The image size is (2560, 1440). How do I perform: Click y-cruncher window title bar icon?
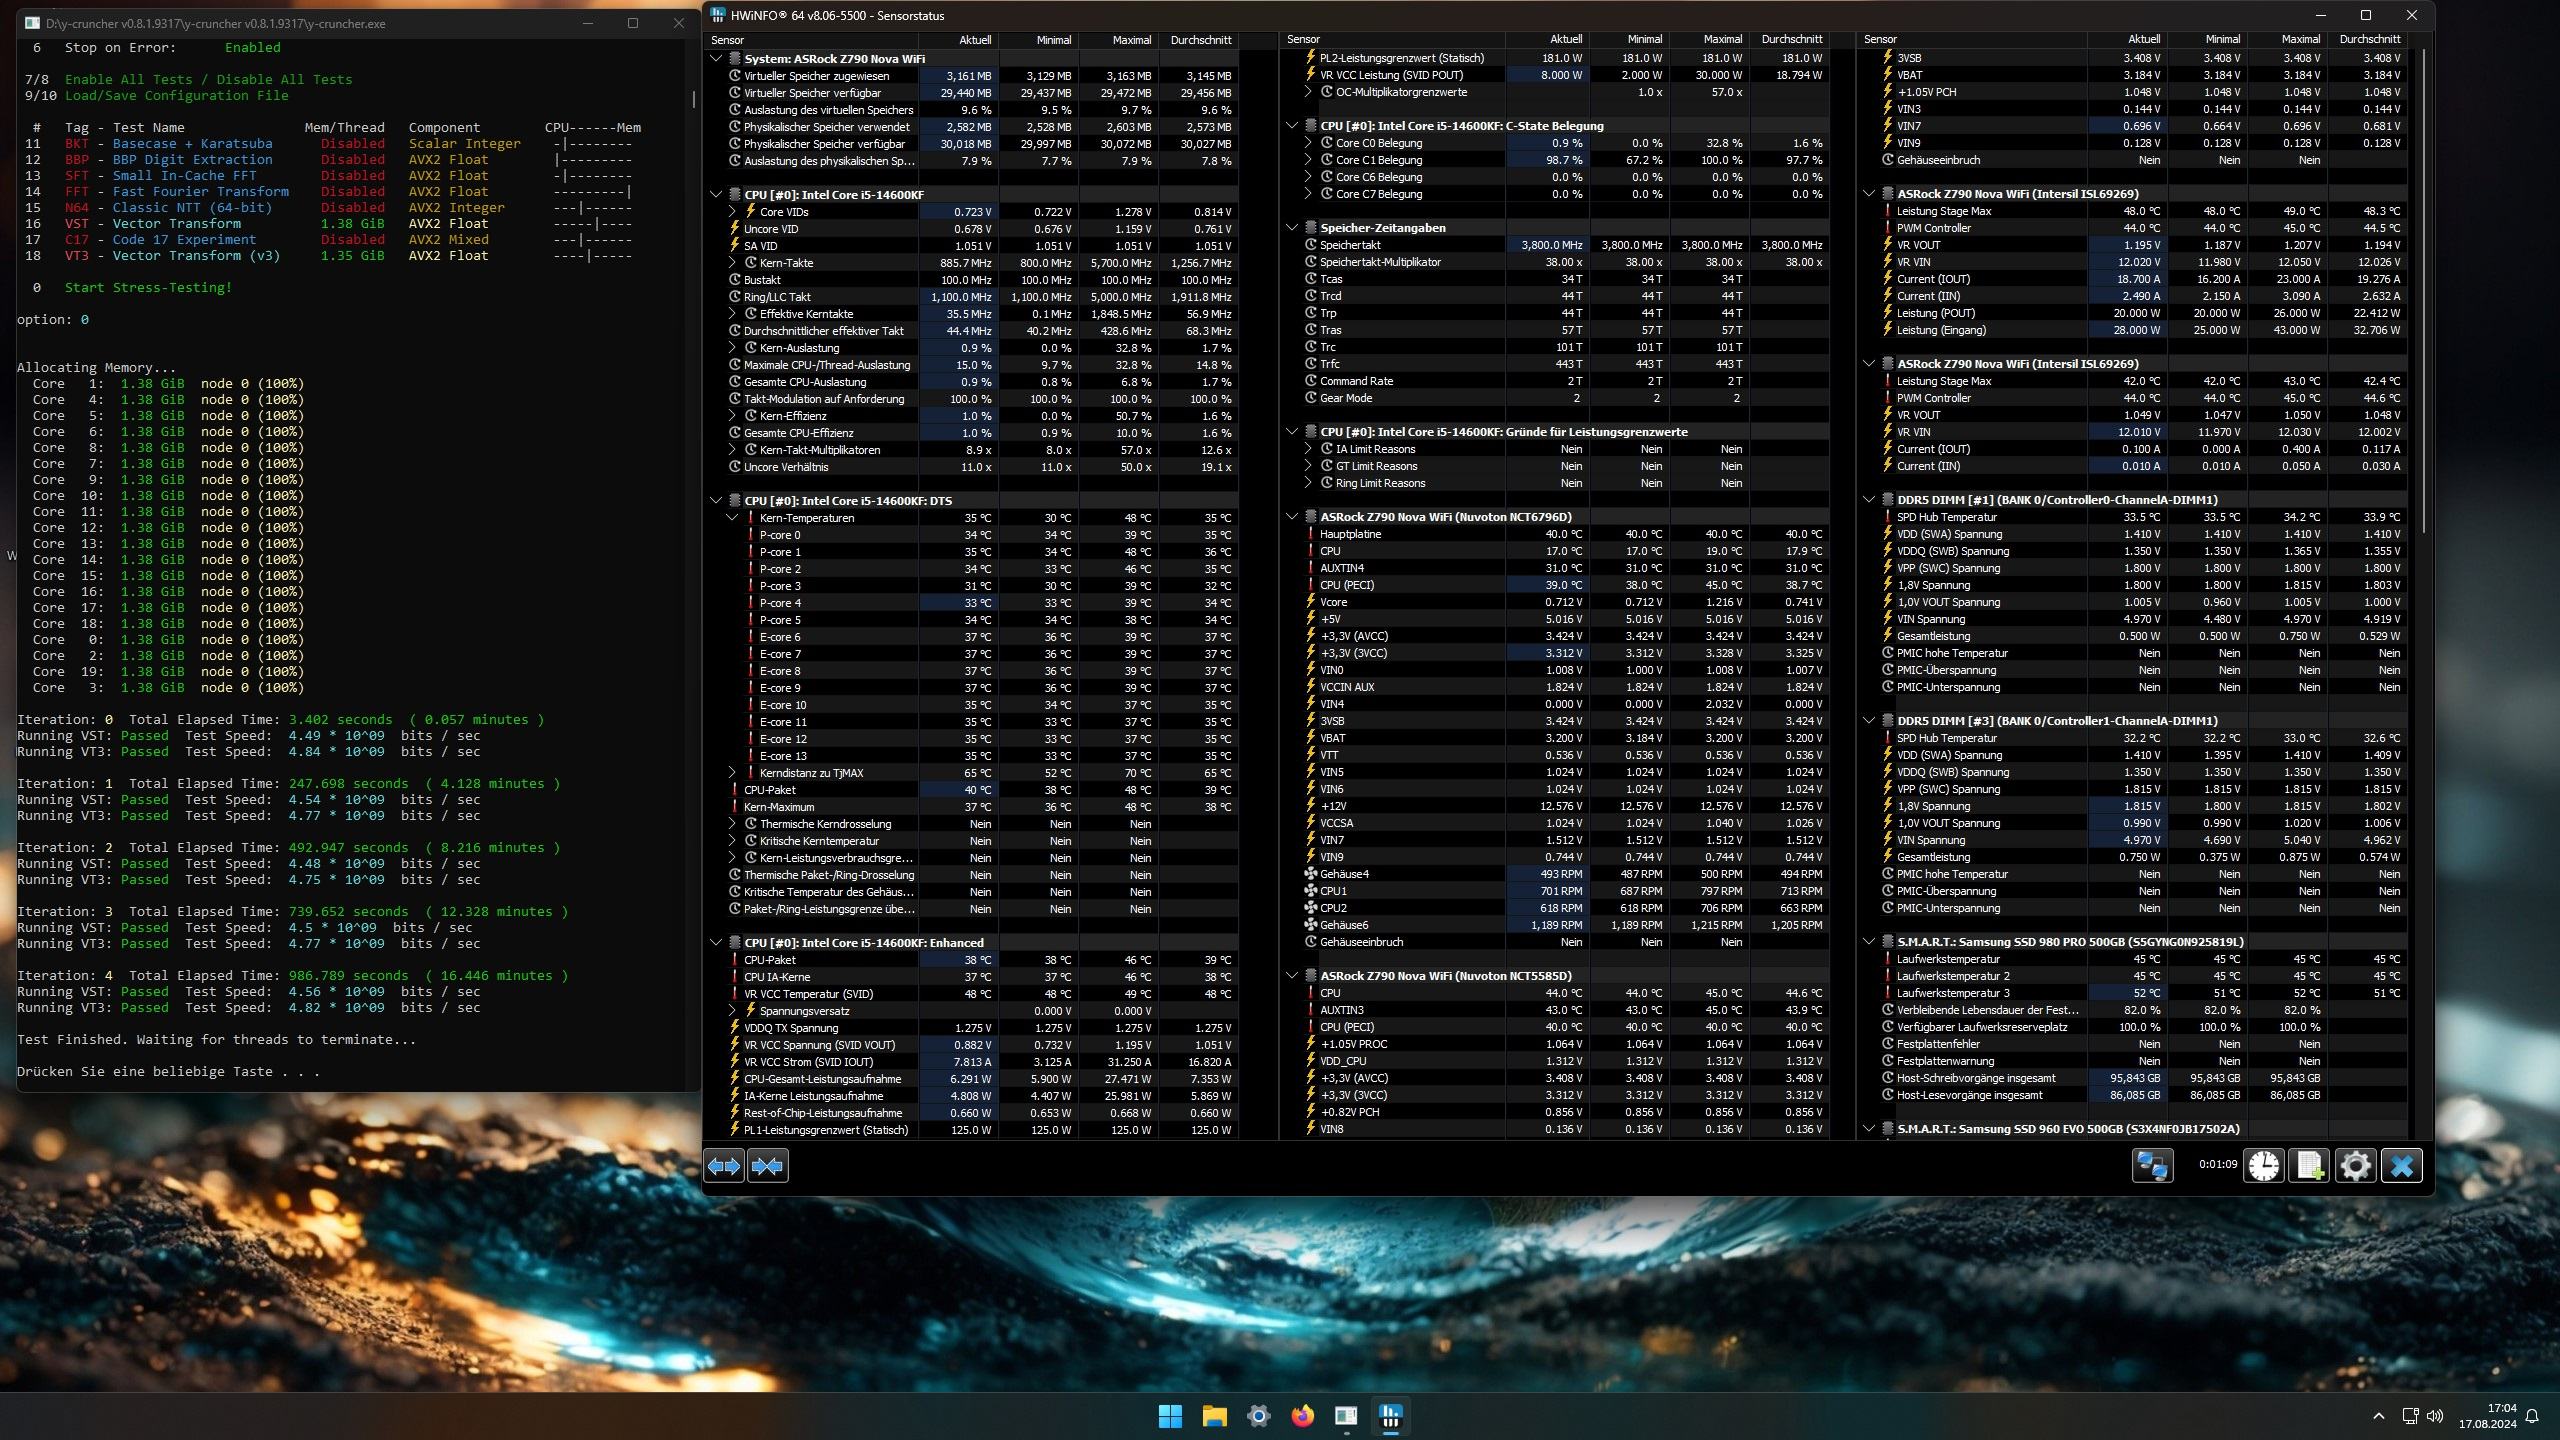[32, 23]
